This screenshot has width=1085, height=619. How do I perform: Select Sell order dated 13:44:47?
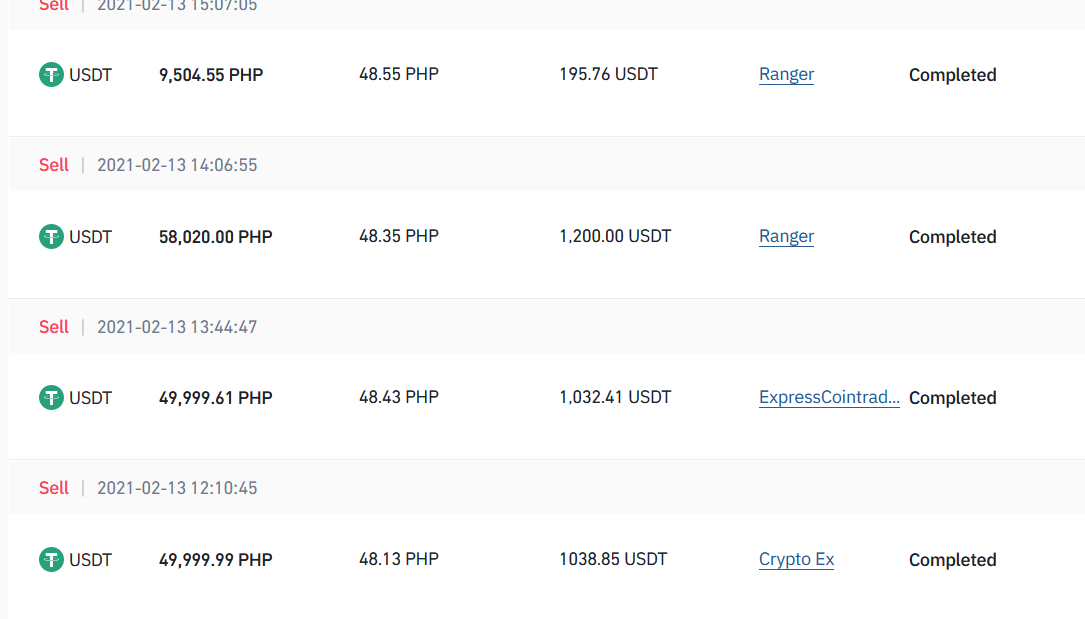tap(54, 326)
